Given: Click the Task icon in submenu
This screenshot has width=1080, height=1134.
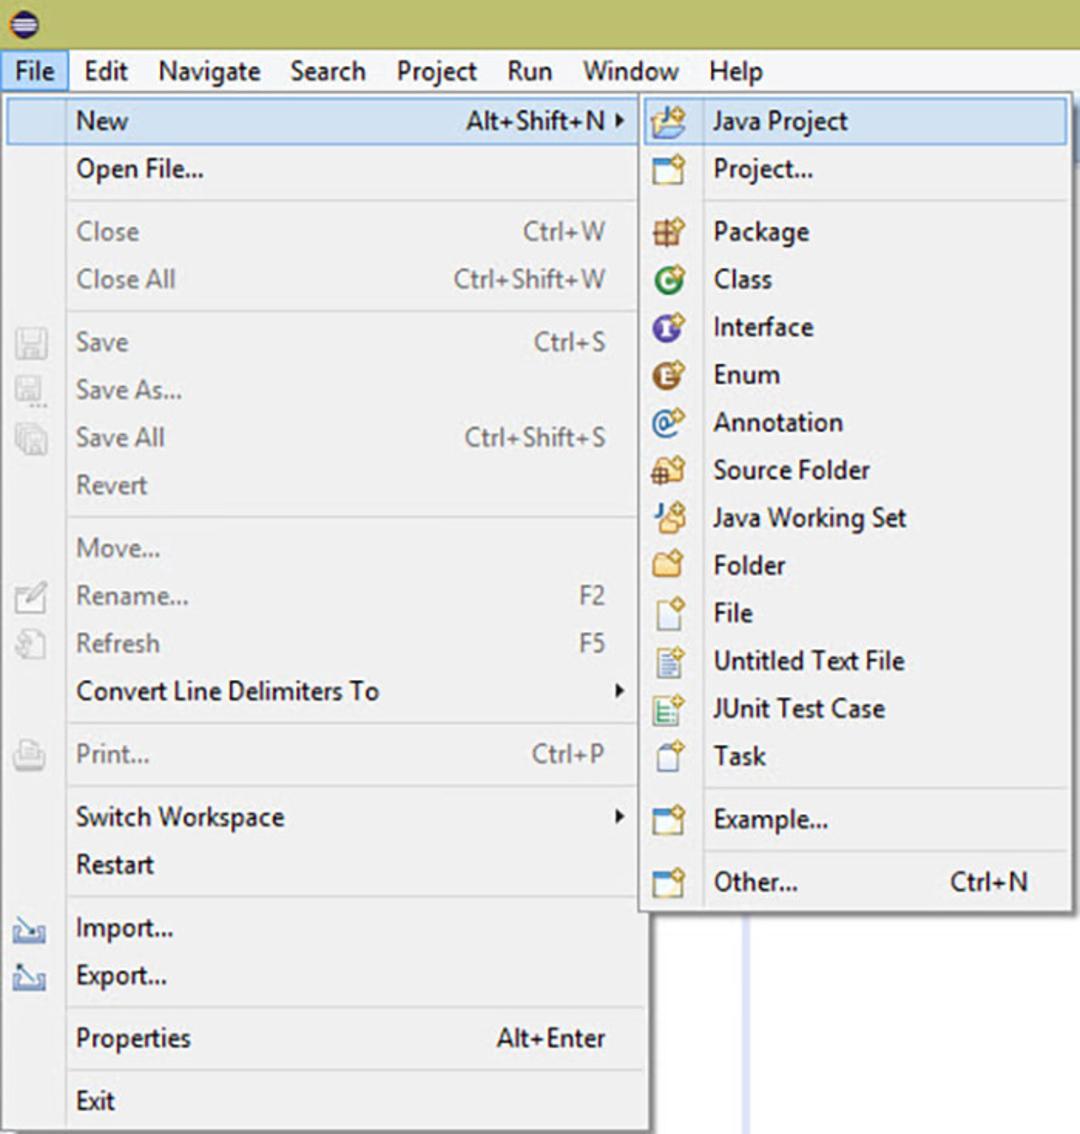Looking at the screenshot, I should (668, 756).
